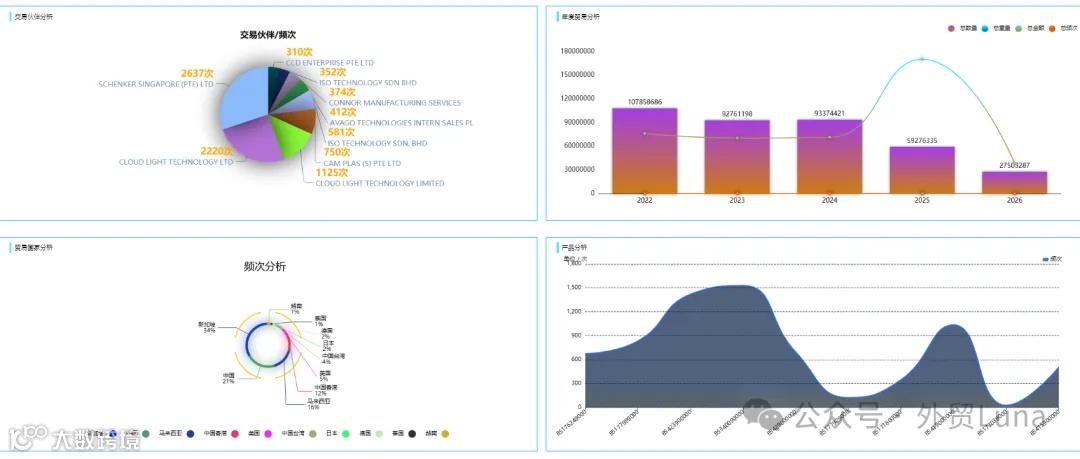This screenshot has width=1080, height=459.
Task: Click the 1,500 y-axis value in product chart
Action: tap(573, 288)
